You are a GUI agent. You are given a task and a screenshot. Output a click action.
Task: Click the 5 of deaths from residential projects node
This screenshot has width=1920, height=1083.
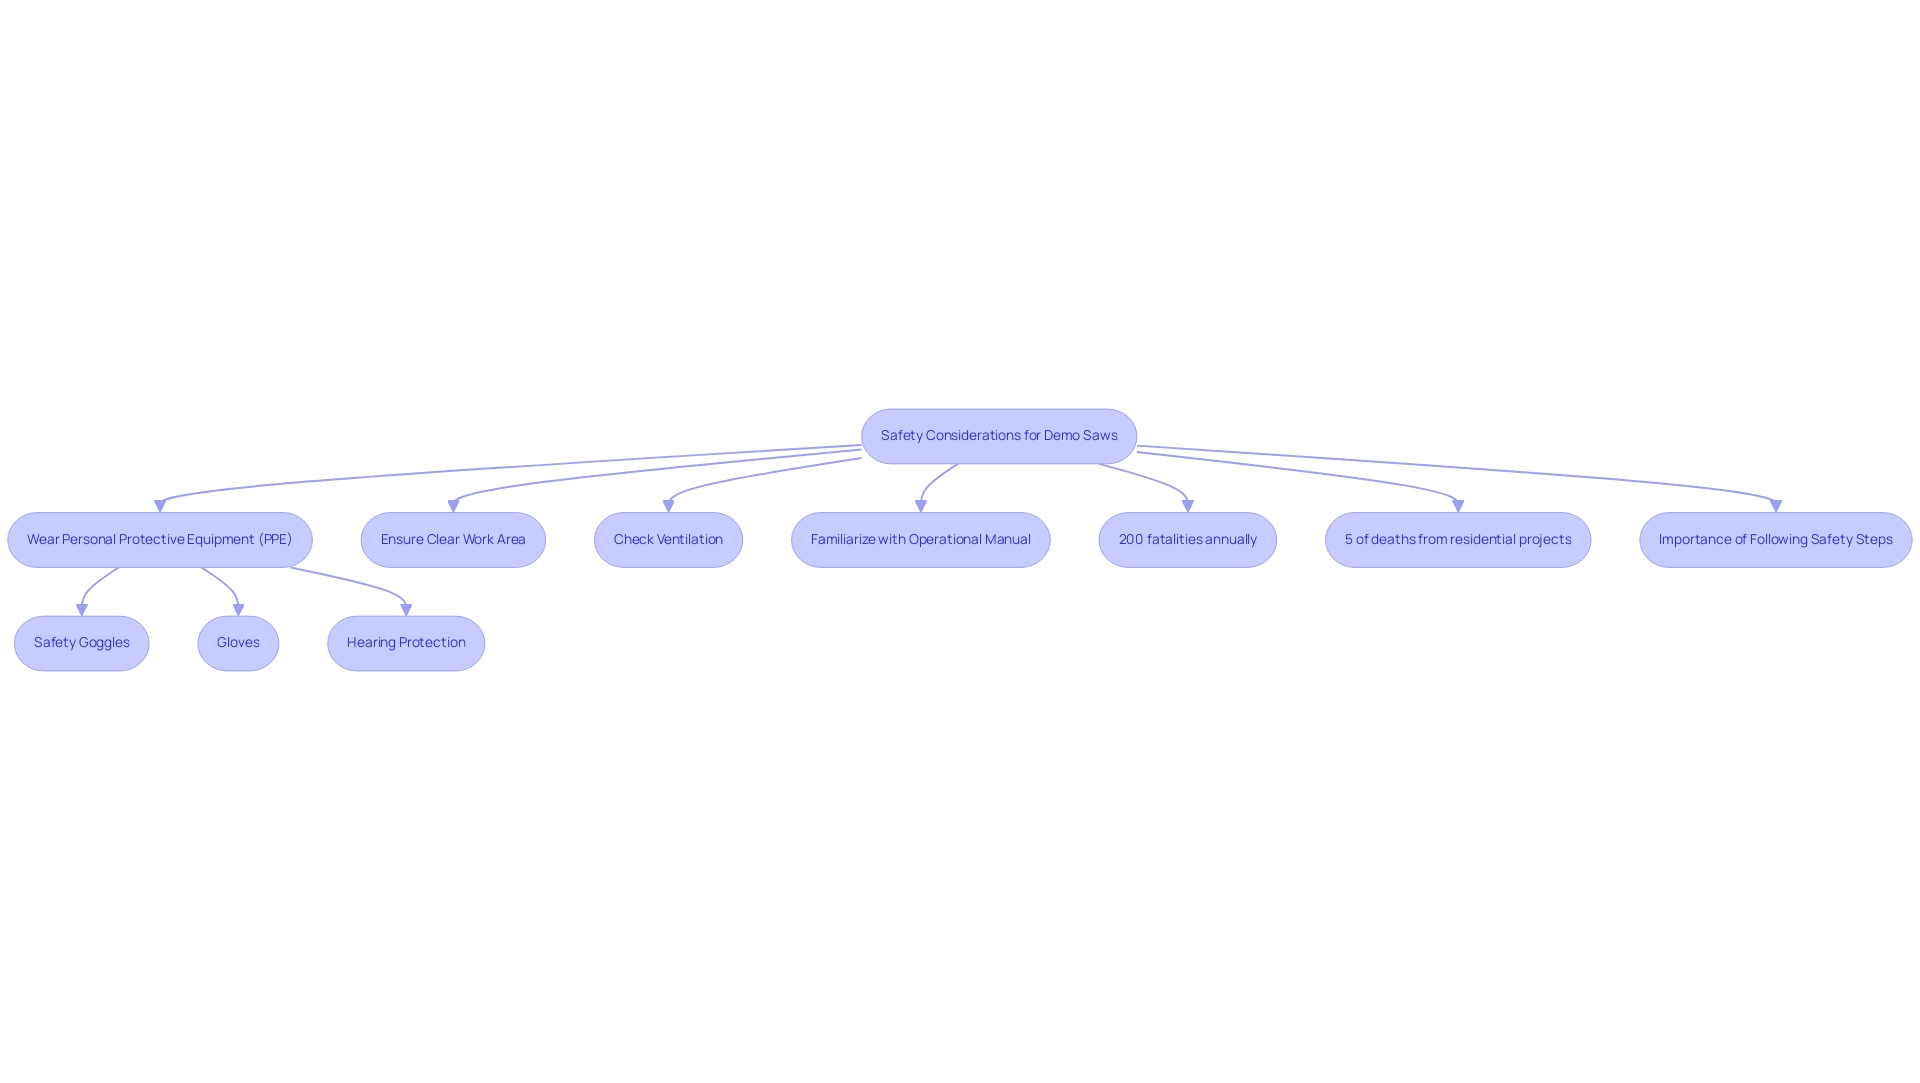coord(1458,540)
